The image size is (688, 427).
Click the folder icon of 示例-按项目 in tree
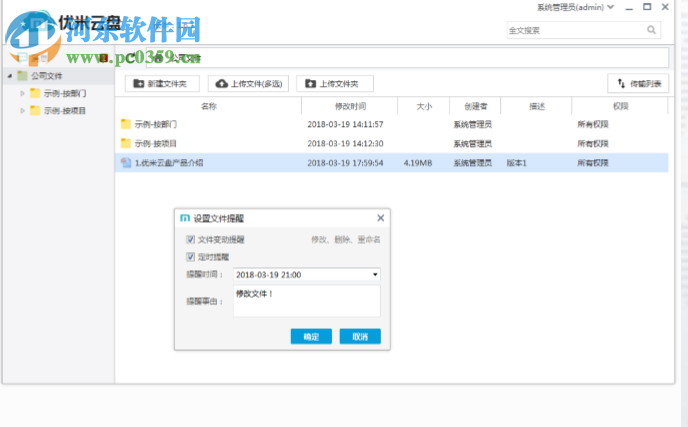(x=35, y=110)
